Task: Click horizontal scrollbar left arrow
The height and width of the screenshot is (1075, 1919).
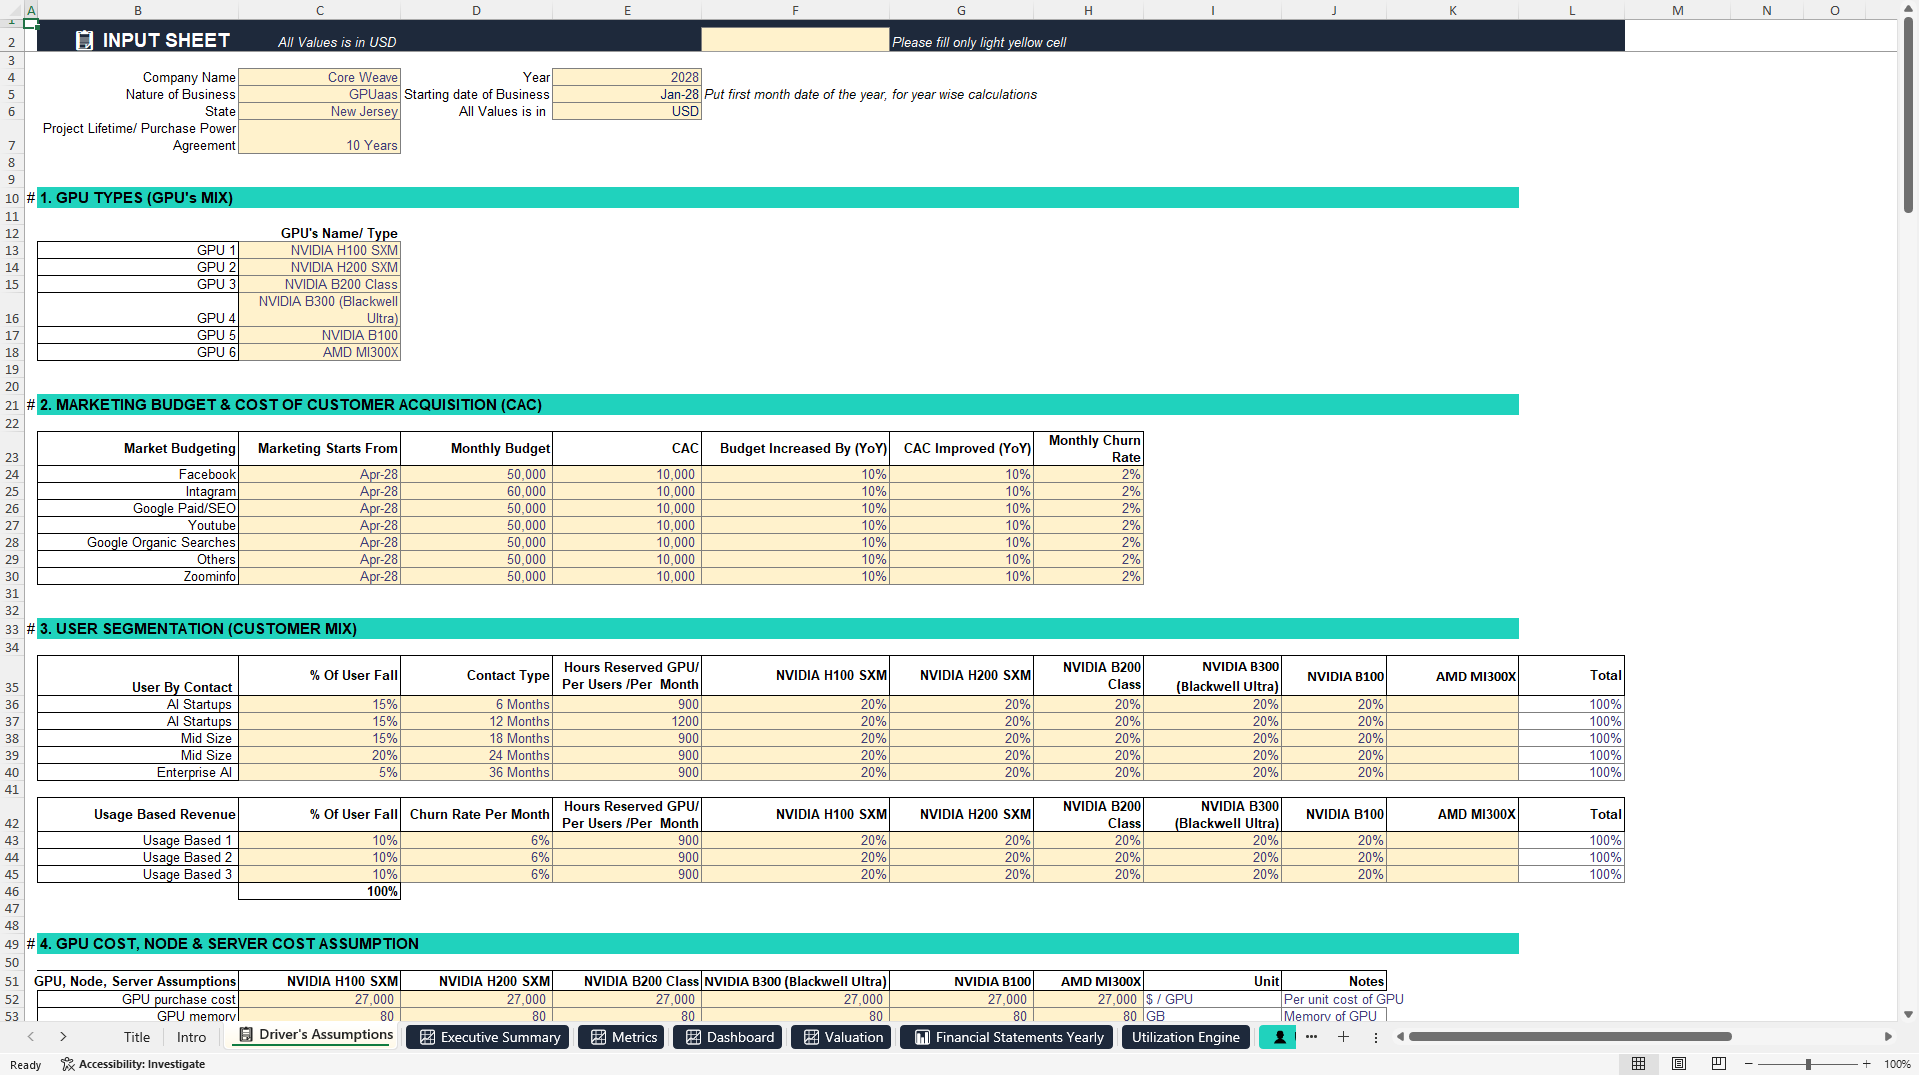Action: 1400,1037
